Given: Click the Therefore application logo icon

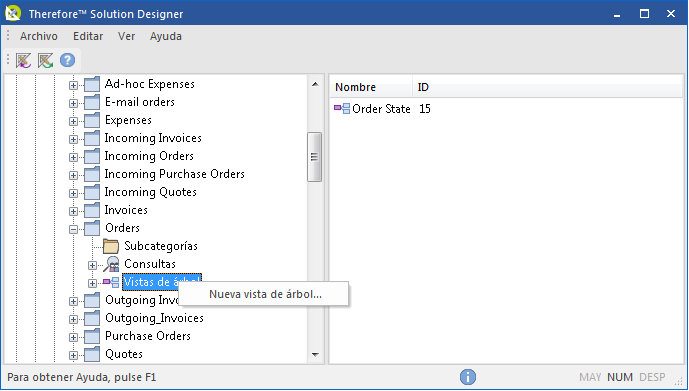Looking at the screenshot, I should click(x=13, y=13).
